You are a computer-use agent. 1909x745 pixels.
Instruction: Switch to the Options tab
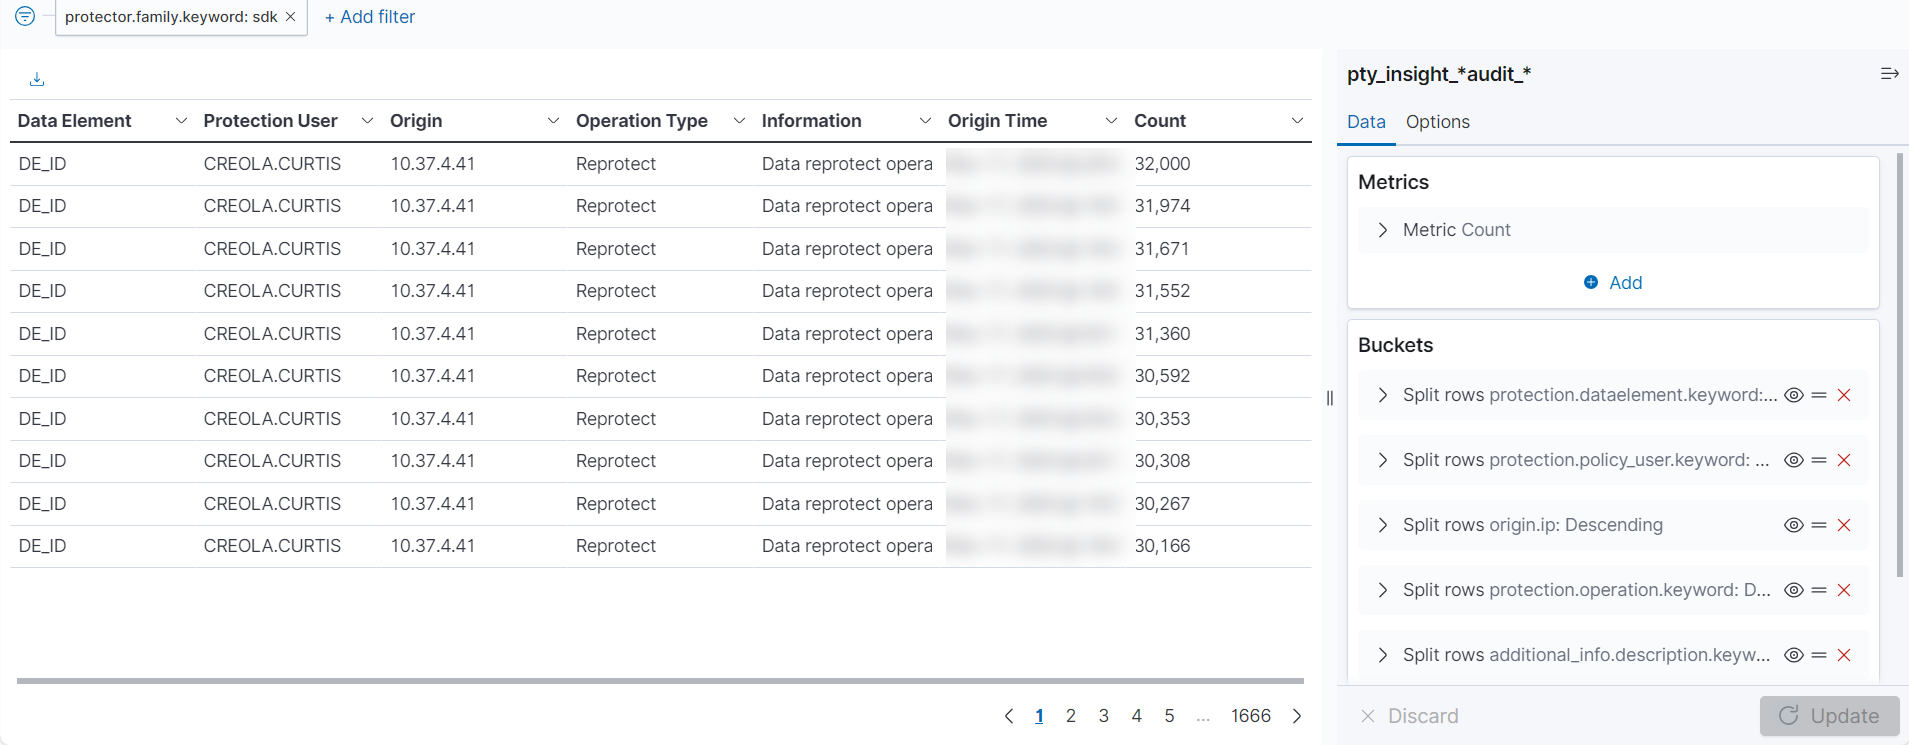(x=1437, y=122)
